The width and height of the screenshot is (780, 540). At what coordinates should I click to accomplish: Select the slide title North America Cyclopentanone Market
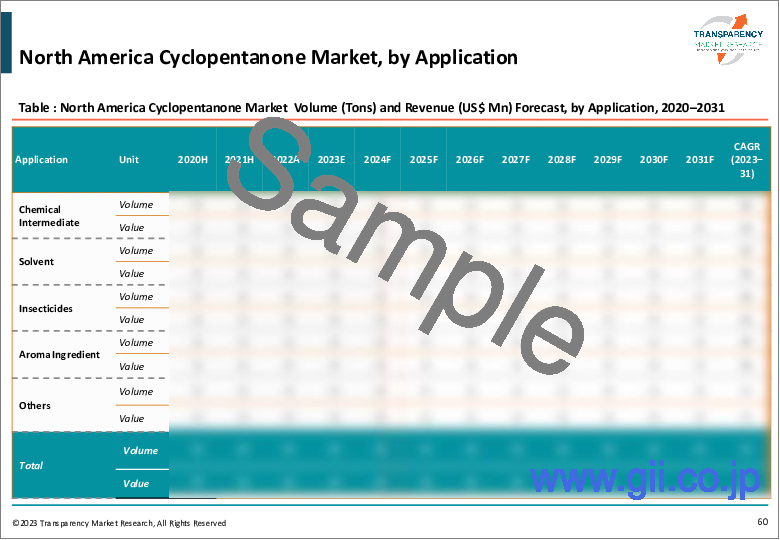tap(268, 57)
